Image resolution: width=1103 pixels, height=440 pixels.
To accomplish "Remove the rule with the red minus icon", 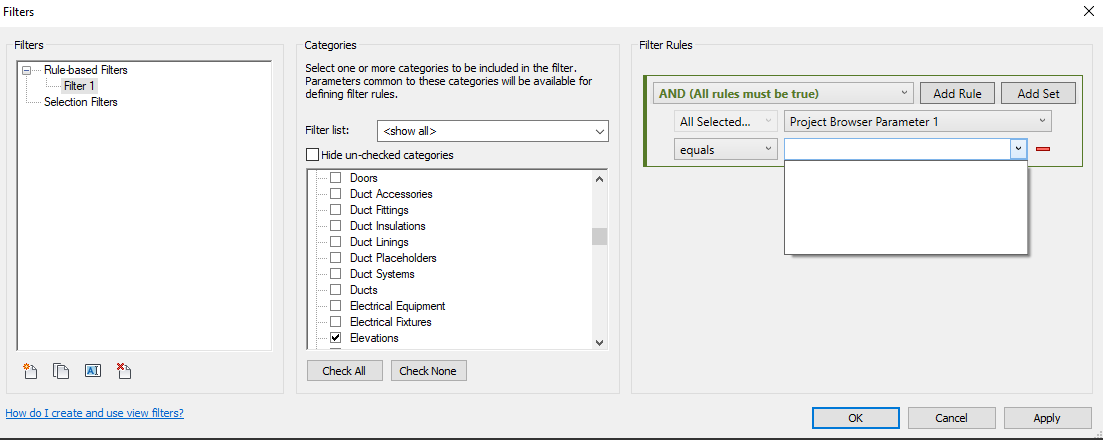I will click(1043, 149).
